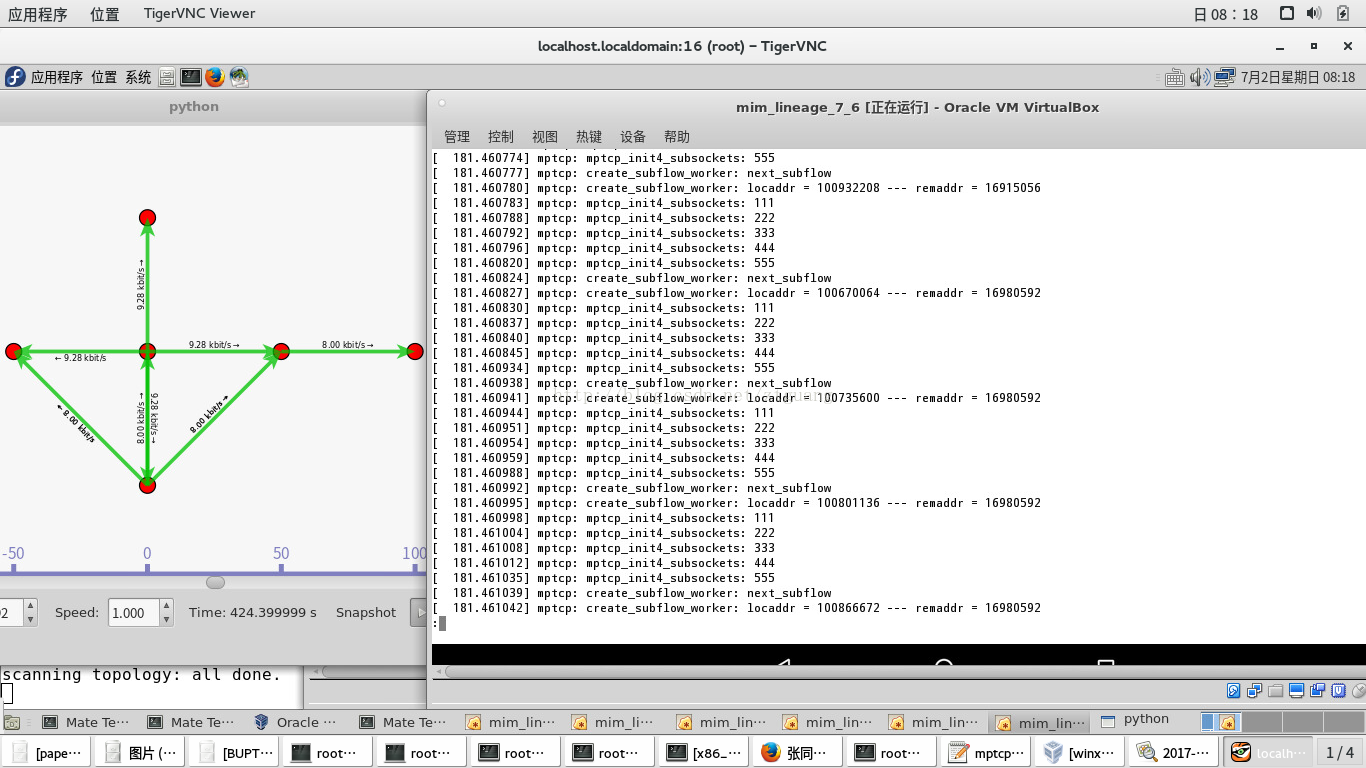Open the 帮助 menu in VirtualBox
The image size is (1366, 768).
[x=677, y=137]
